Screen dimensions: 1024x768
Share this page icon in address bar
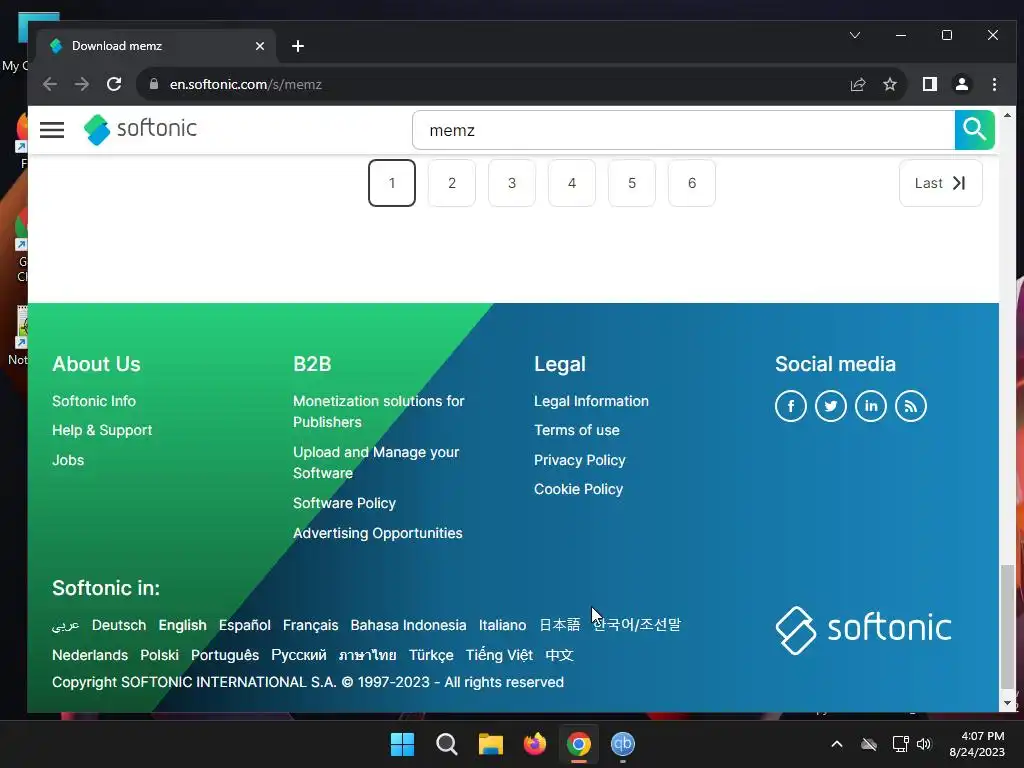pyautogui.click(x=857, y=84)
